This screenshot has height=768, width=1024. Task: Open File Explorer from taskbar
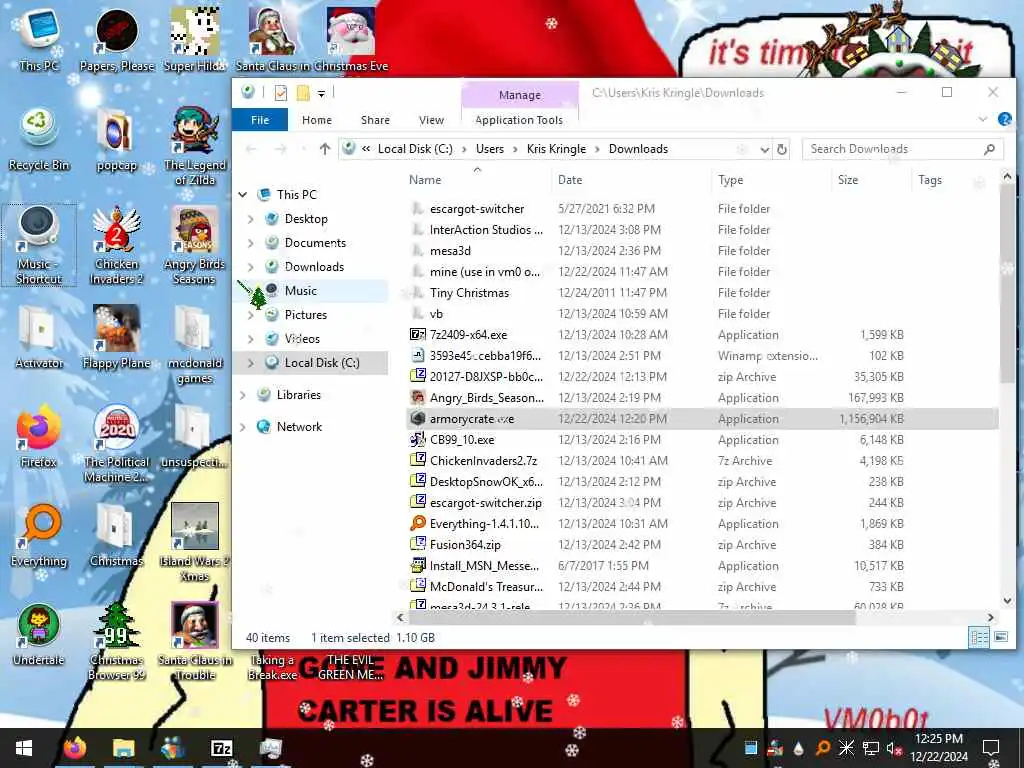pyautogui.click(x=123, y=748)
